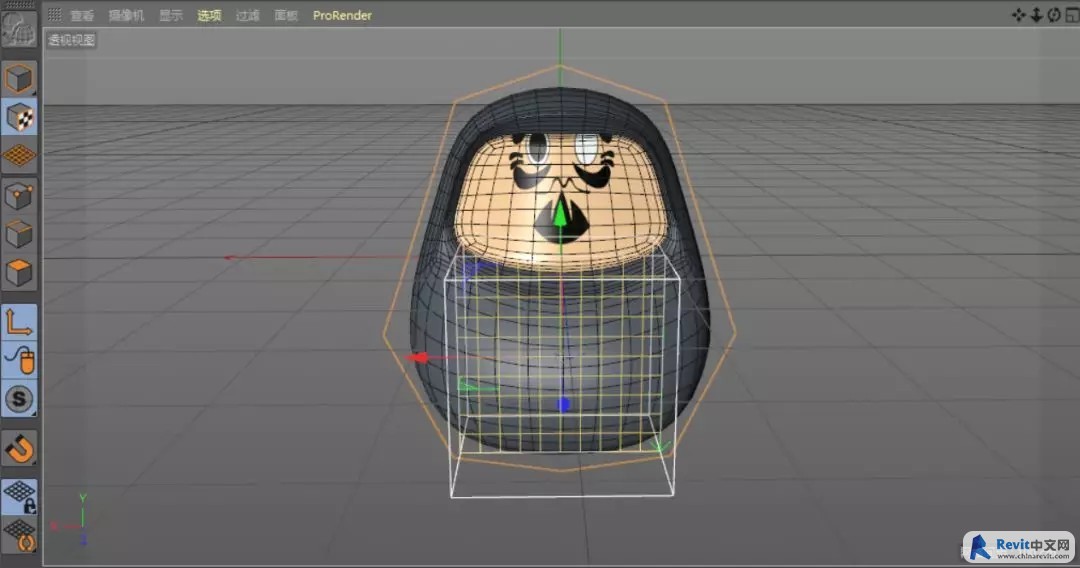Select the Planar Workplane rotating grid icon
This screenshot has width=1080, height=568.
pos(19,535)
